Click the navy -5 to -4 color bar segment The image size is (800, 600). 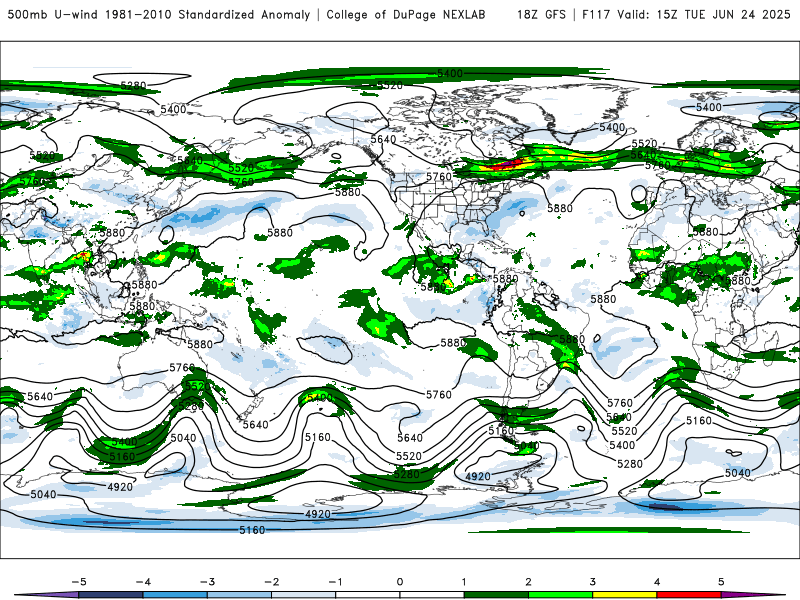111,595
